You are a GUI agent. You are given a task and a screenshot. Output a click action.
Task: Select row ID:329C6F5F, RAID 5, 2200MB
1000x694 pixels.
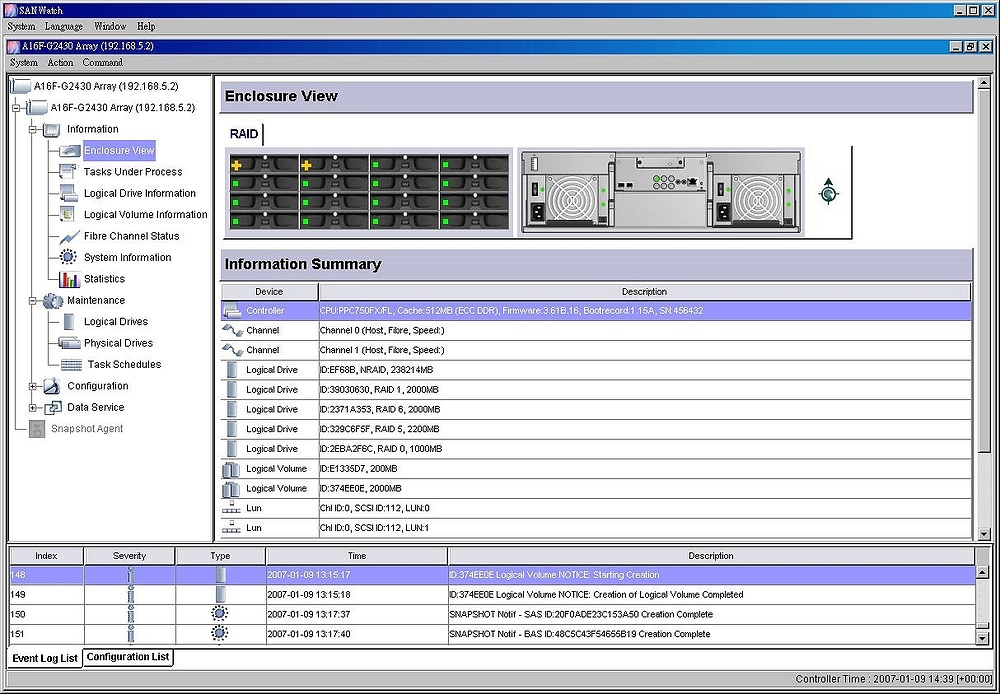click(x=596, y=429)
